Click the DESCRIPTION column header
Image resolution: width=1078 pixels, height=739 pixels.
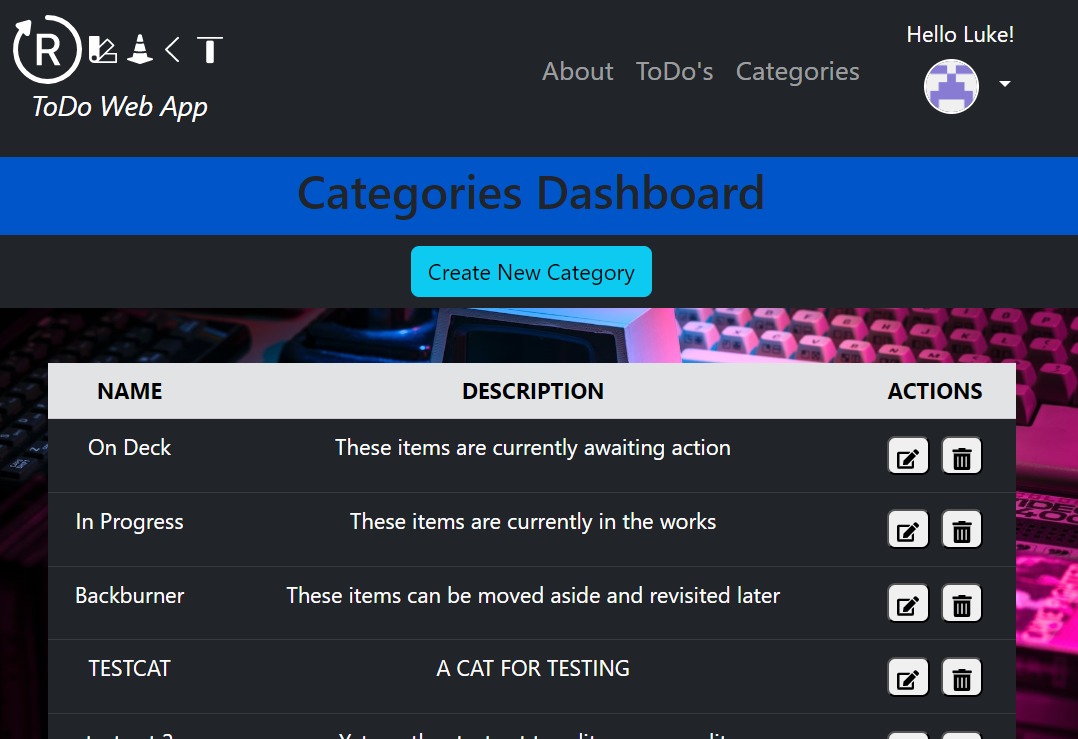pos(533,391)
